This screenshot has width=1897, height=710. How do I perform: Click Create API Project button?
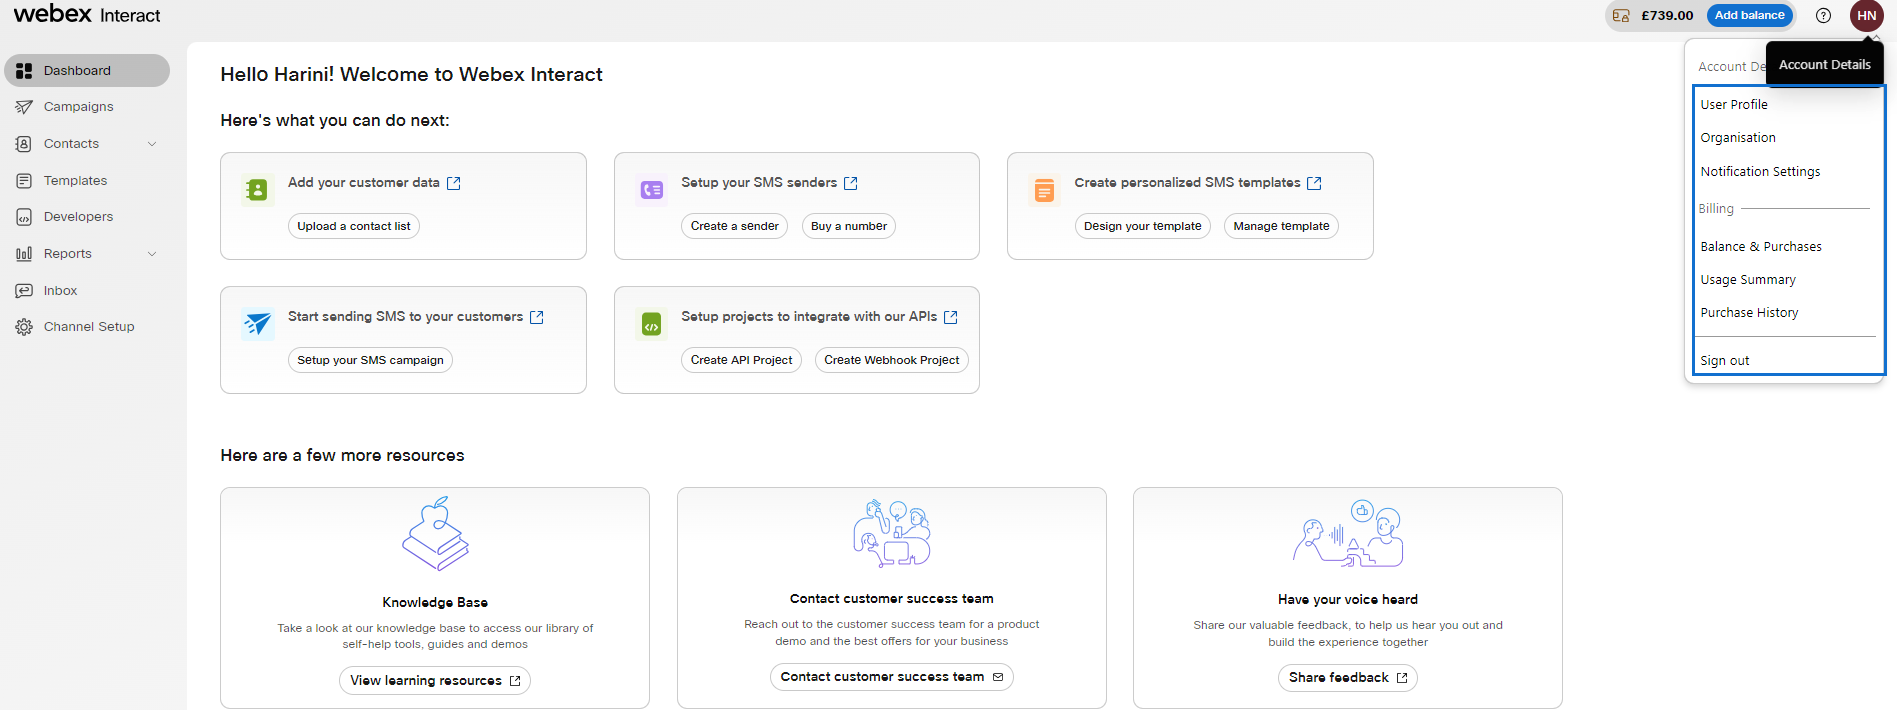click(x=741, y=360)
